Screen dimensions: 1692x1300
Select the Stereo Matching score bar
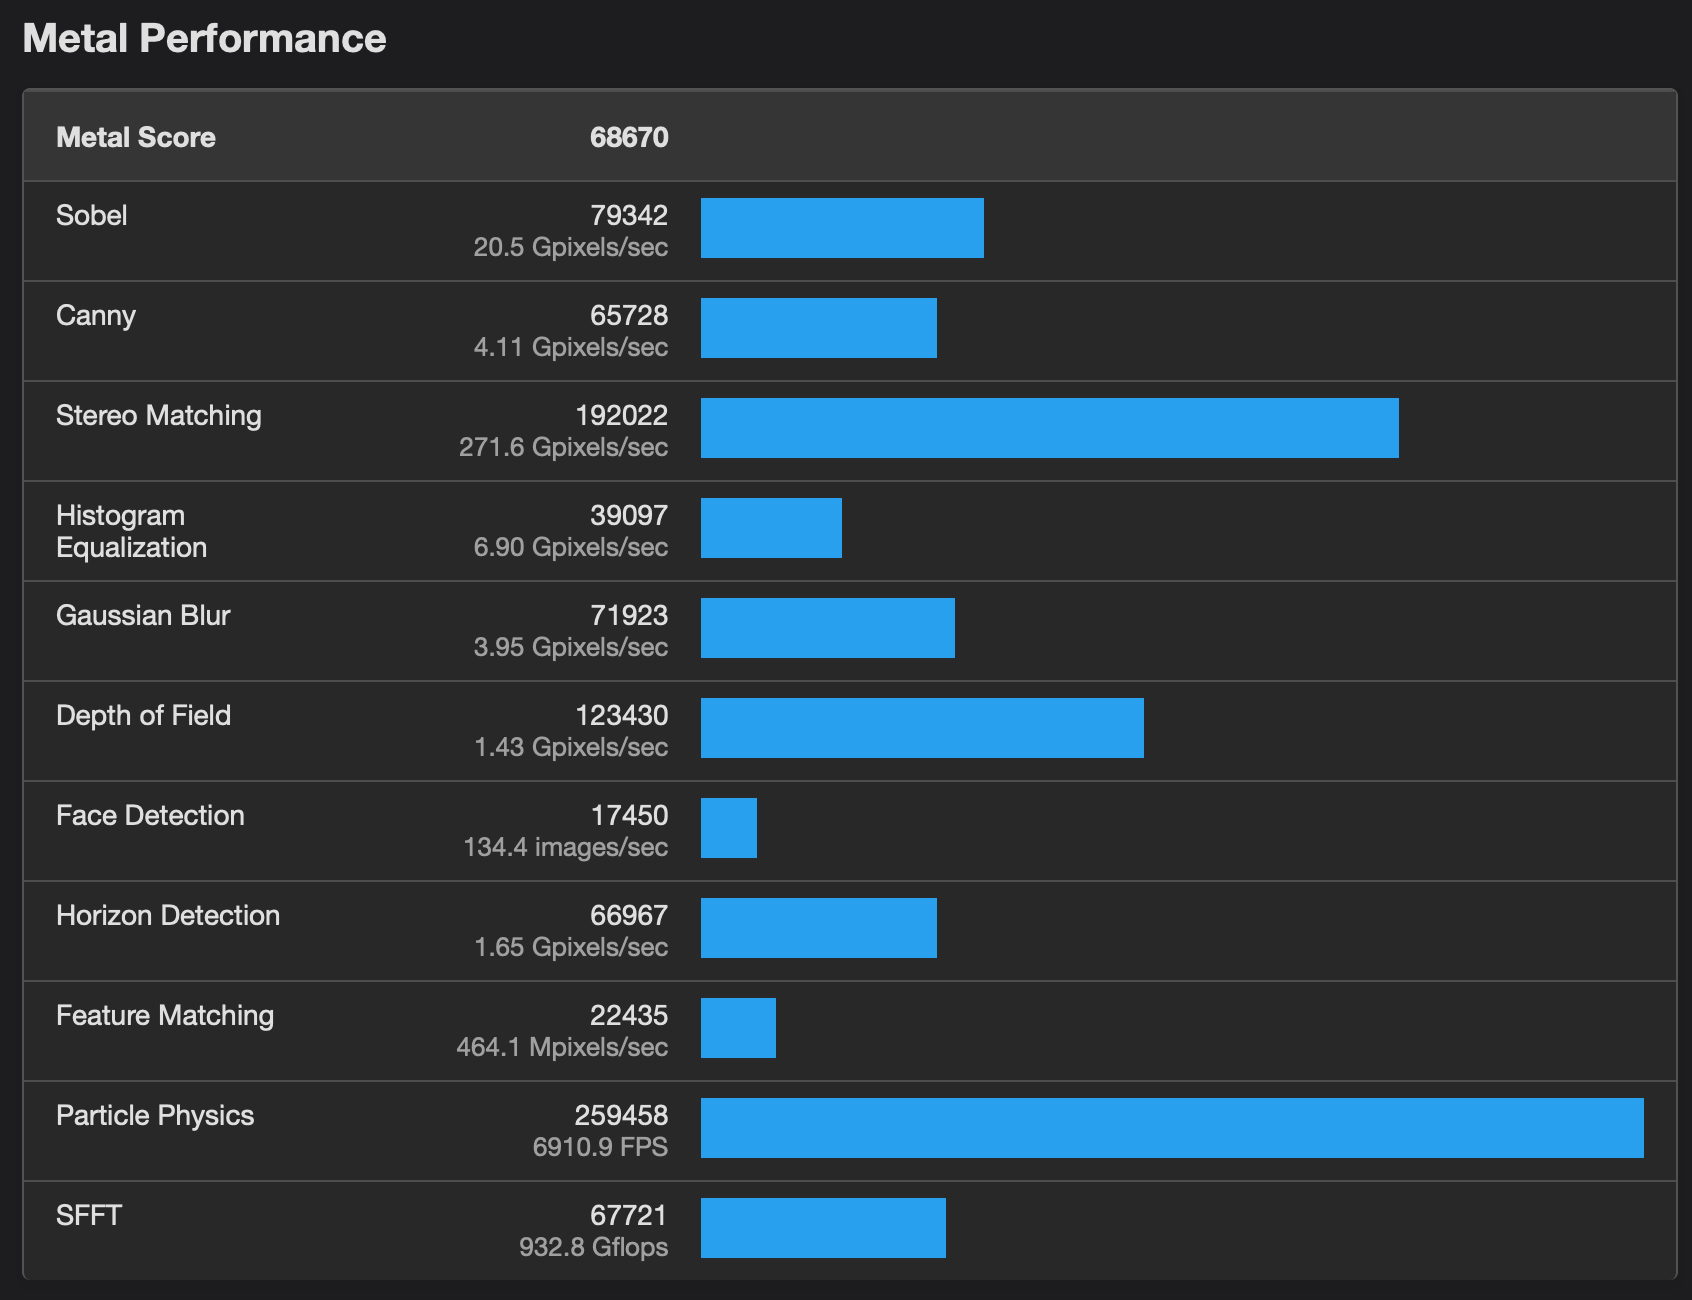(x=1049, y=428)
